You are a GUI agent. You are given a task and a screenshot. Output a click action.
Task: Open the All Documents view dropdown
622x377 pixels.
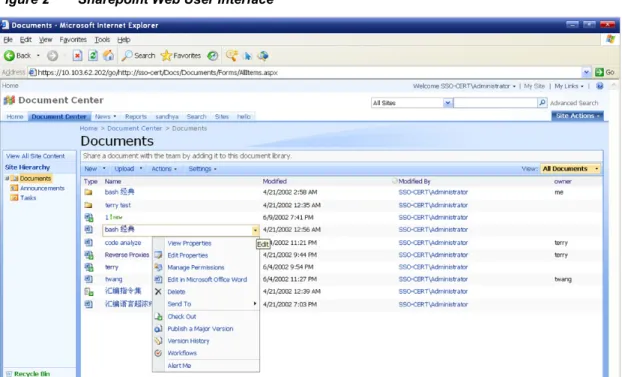570,169
